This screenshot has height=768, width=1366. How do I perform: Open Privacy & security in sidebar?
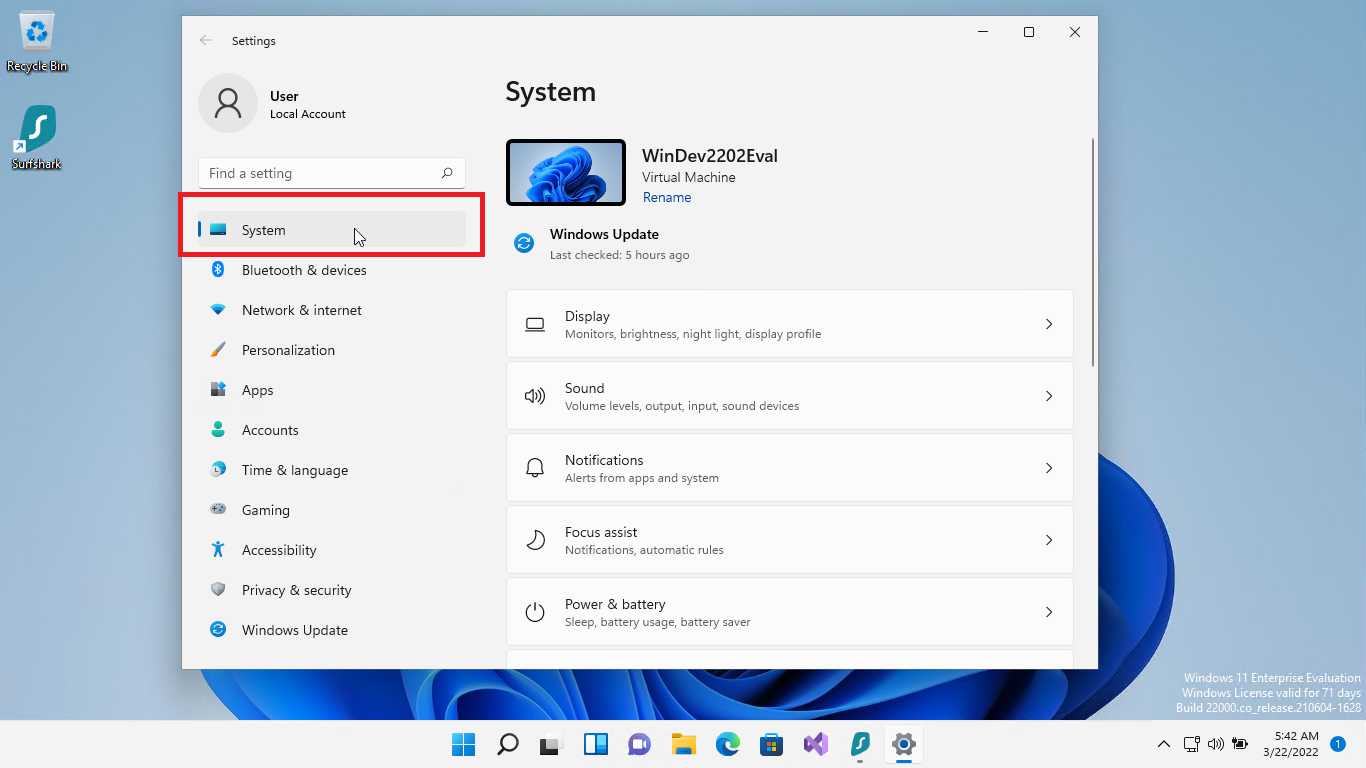point(332,590)
